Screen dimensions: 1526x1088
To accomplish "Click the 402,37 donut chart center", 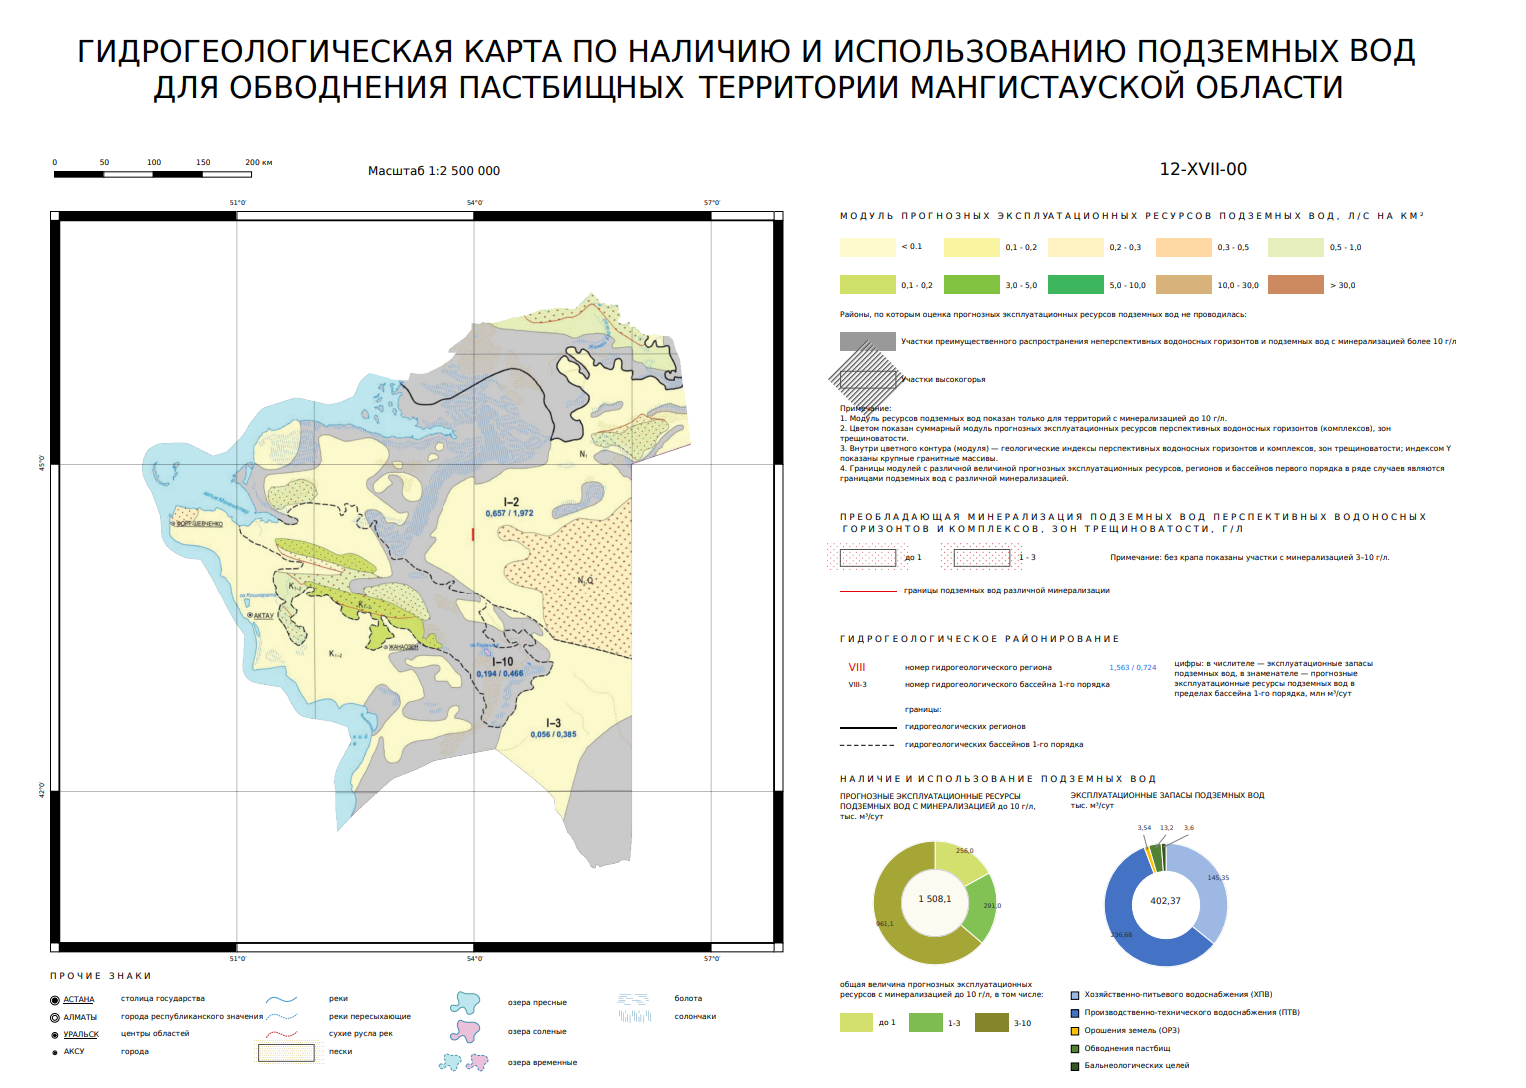I will pos(1165,901).
